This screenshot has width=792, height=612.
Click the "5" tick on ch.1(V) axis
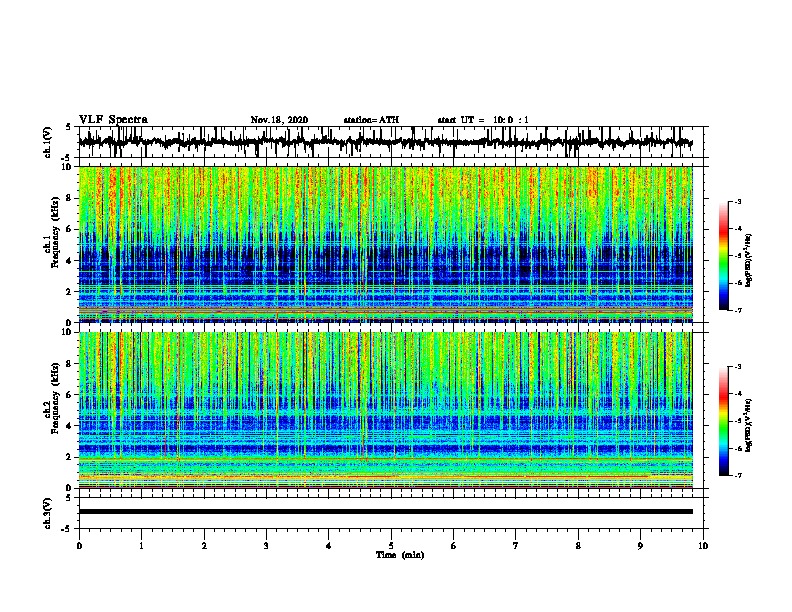(68, 127)
